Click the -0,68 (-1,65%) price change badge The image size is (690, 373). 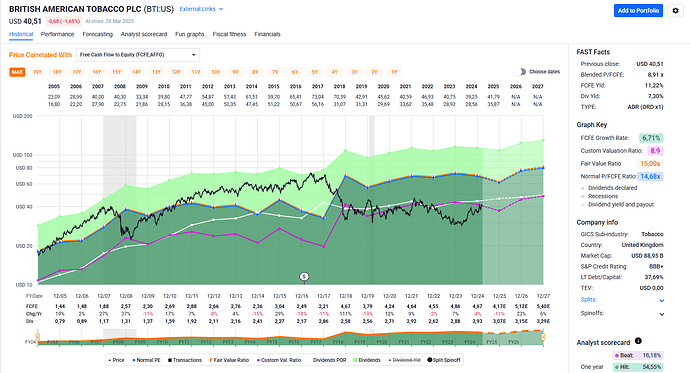64,21
